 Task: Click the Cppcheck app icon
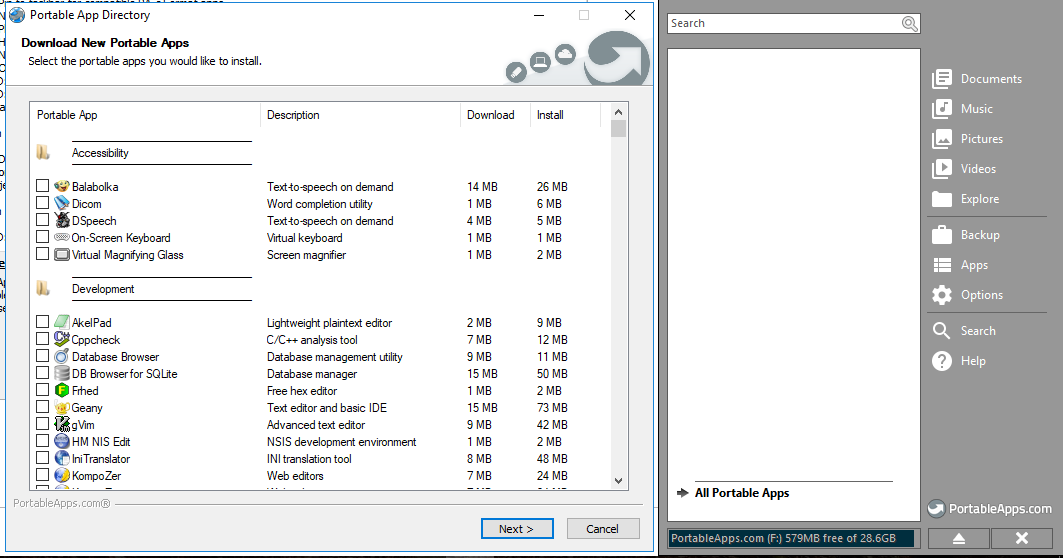(x=62, y=338)
